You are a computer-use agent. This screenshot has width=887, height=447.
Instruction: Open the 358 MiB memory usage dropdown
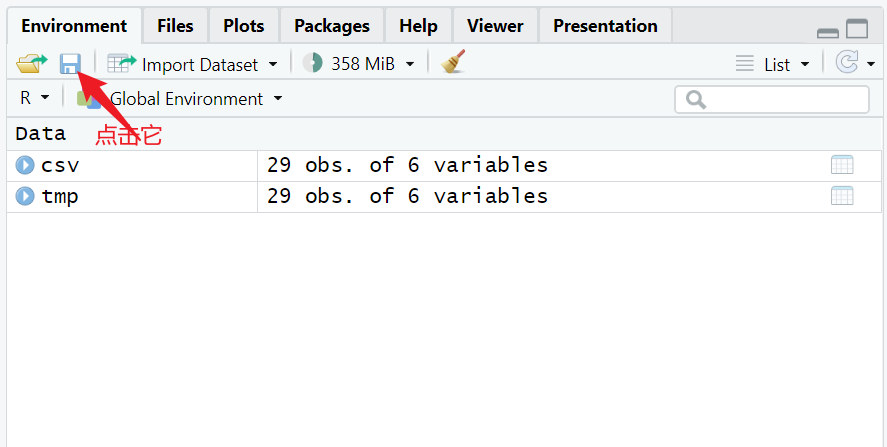(x=359, y=64)
